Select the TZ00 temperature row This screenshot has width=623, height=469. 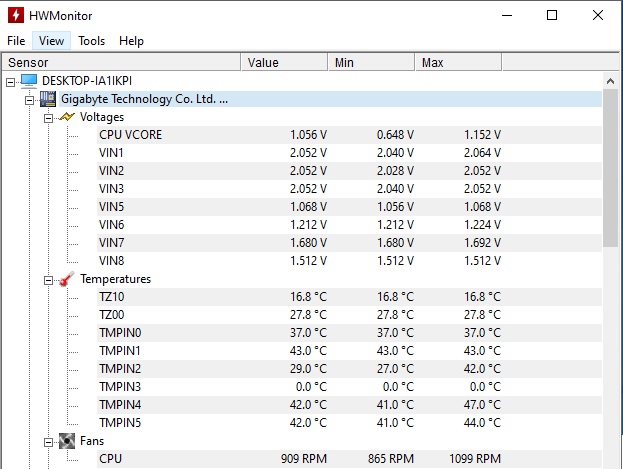coord(350,315)
